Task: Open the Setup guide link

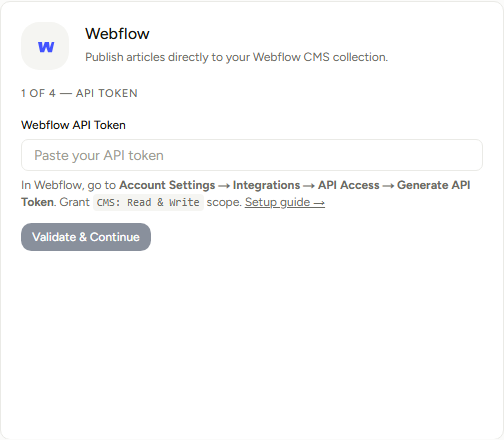Action: 285,202
